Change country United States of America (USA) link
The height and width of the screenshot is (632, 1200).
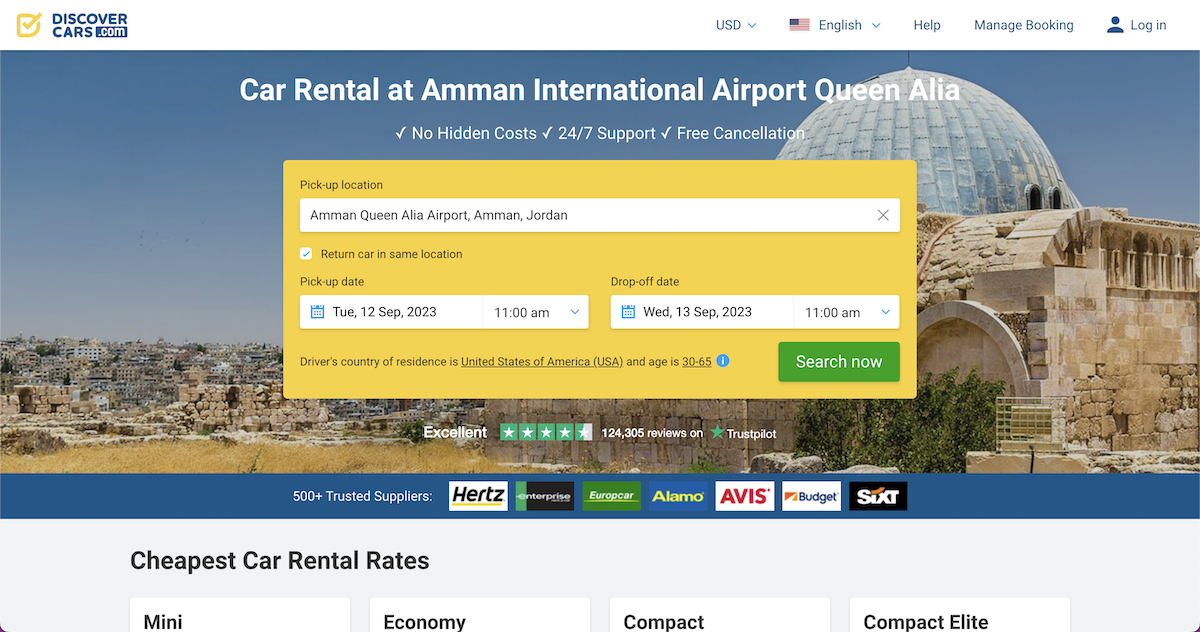[x=542, y=362]
